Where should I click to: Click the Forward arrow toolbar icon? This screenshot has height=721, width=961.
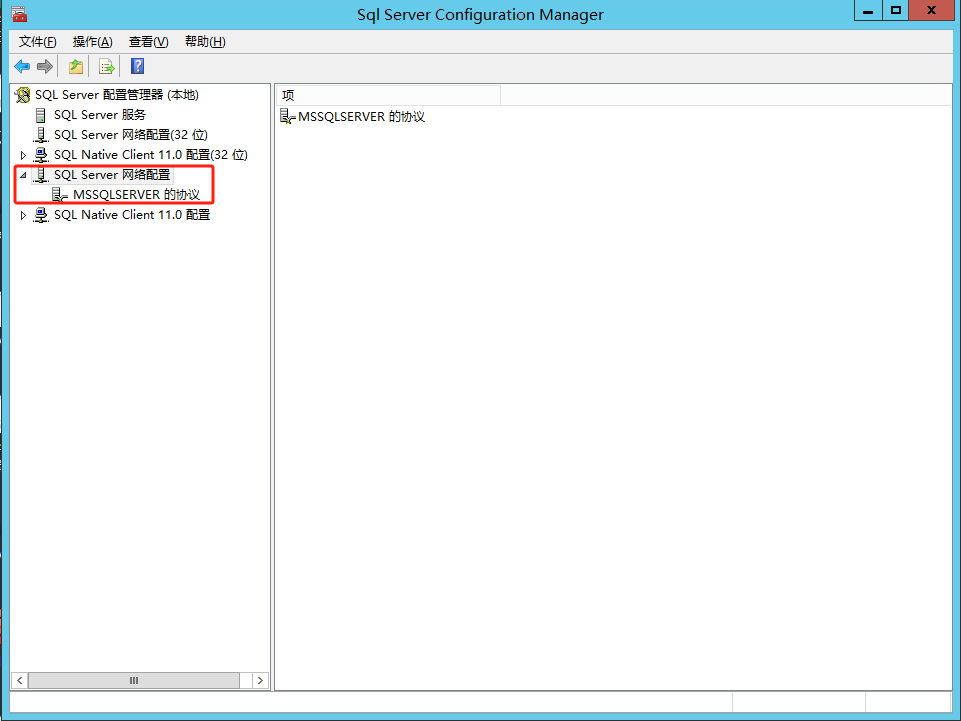45,66
